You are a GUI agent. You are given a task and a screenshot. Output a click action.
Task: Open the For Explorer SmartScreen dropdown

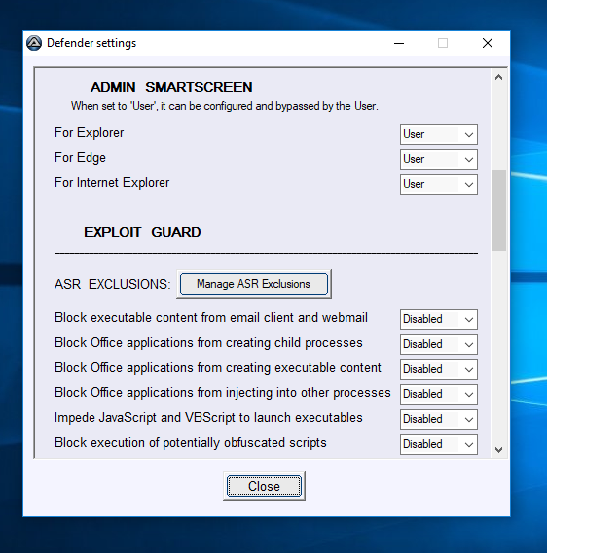[439, 134]
